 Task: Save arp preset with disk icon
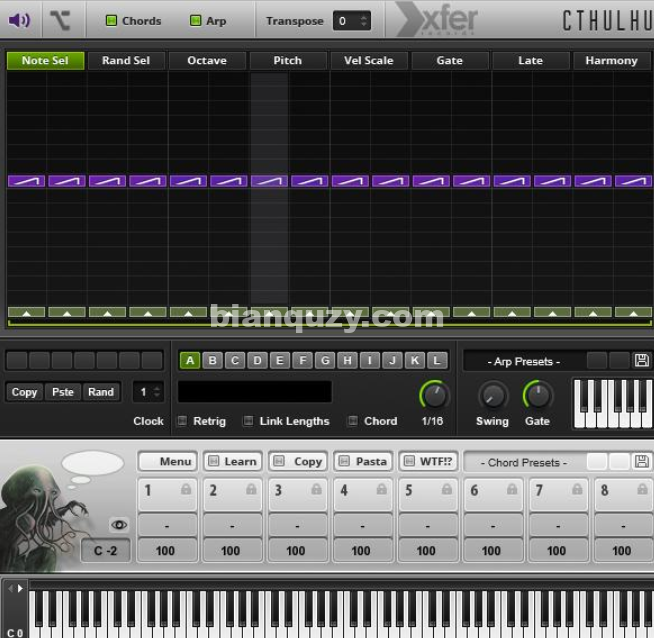(x=641, y=360)
